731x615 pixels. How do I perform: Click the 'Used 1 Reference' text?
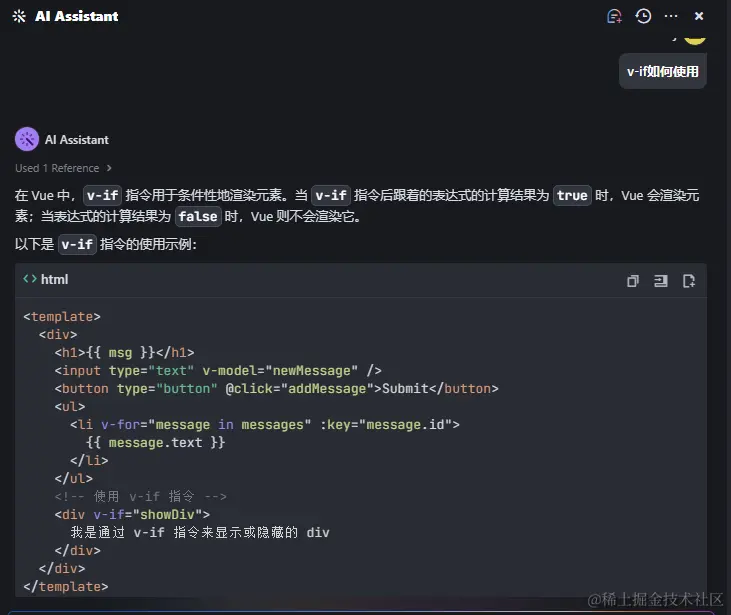(57, 168)
